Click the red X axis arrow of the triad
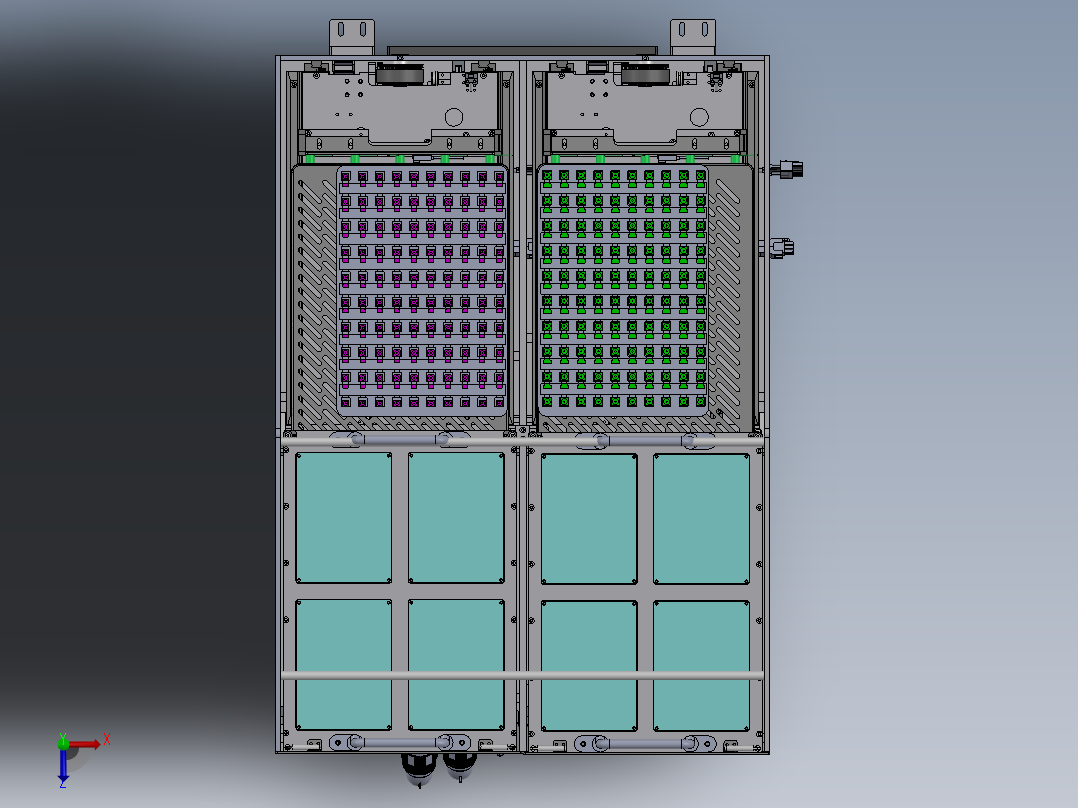 click(x=85, y=745)
